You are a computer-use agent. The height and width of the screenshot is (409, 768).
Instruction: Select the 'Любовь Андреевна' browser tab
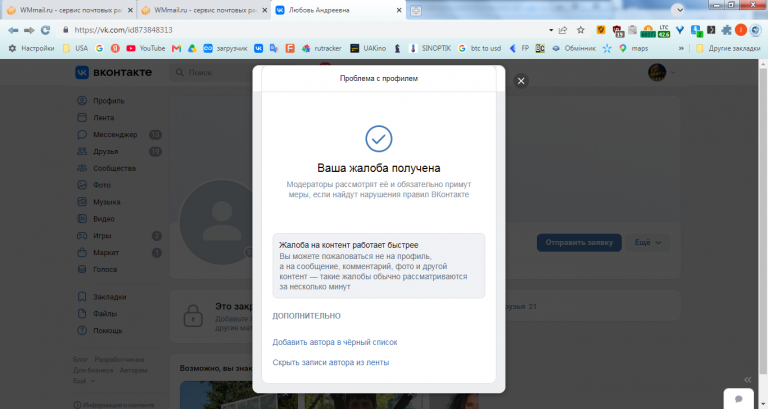[x=338, y=10]
